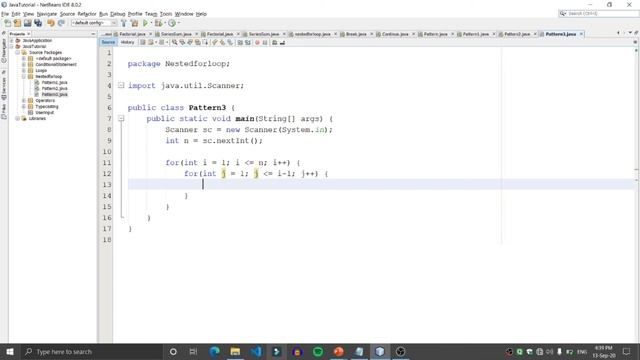Click the Undo toolbar icon

(51, 23)
